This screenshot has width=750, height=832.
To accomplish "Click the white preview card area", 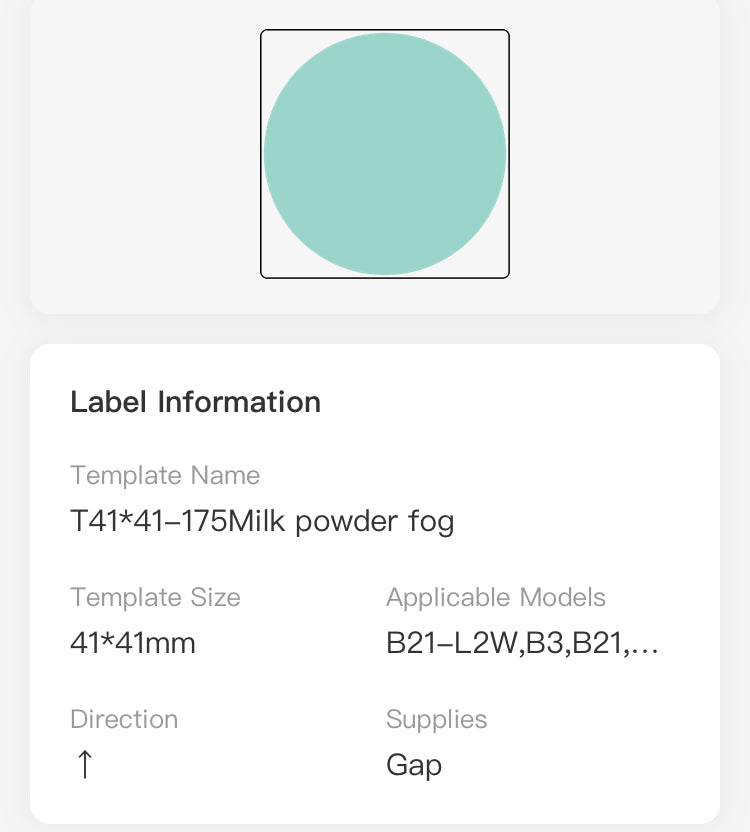I will 140,153.
